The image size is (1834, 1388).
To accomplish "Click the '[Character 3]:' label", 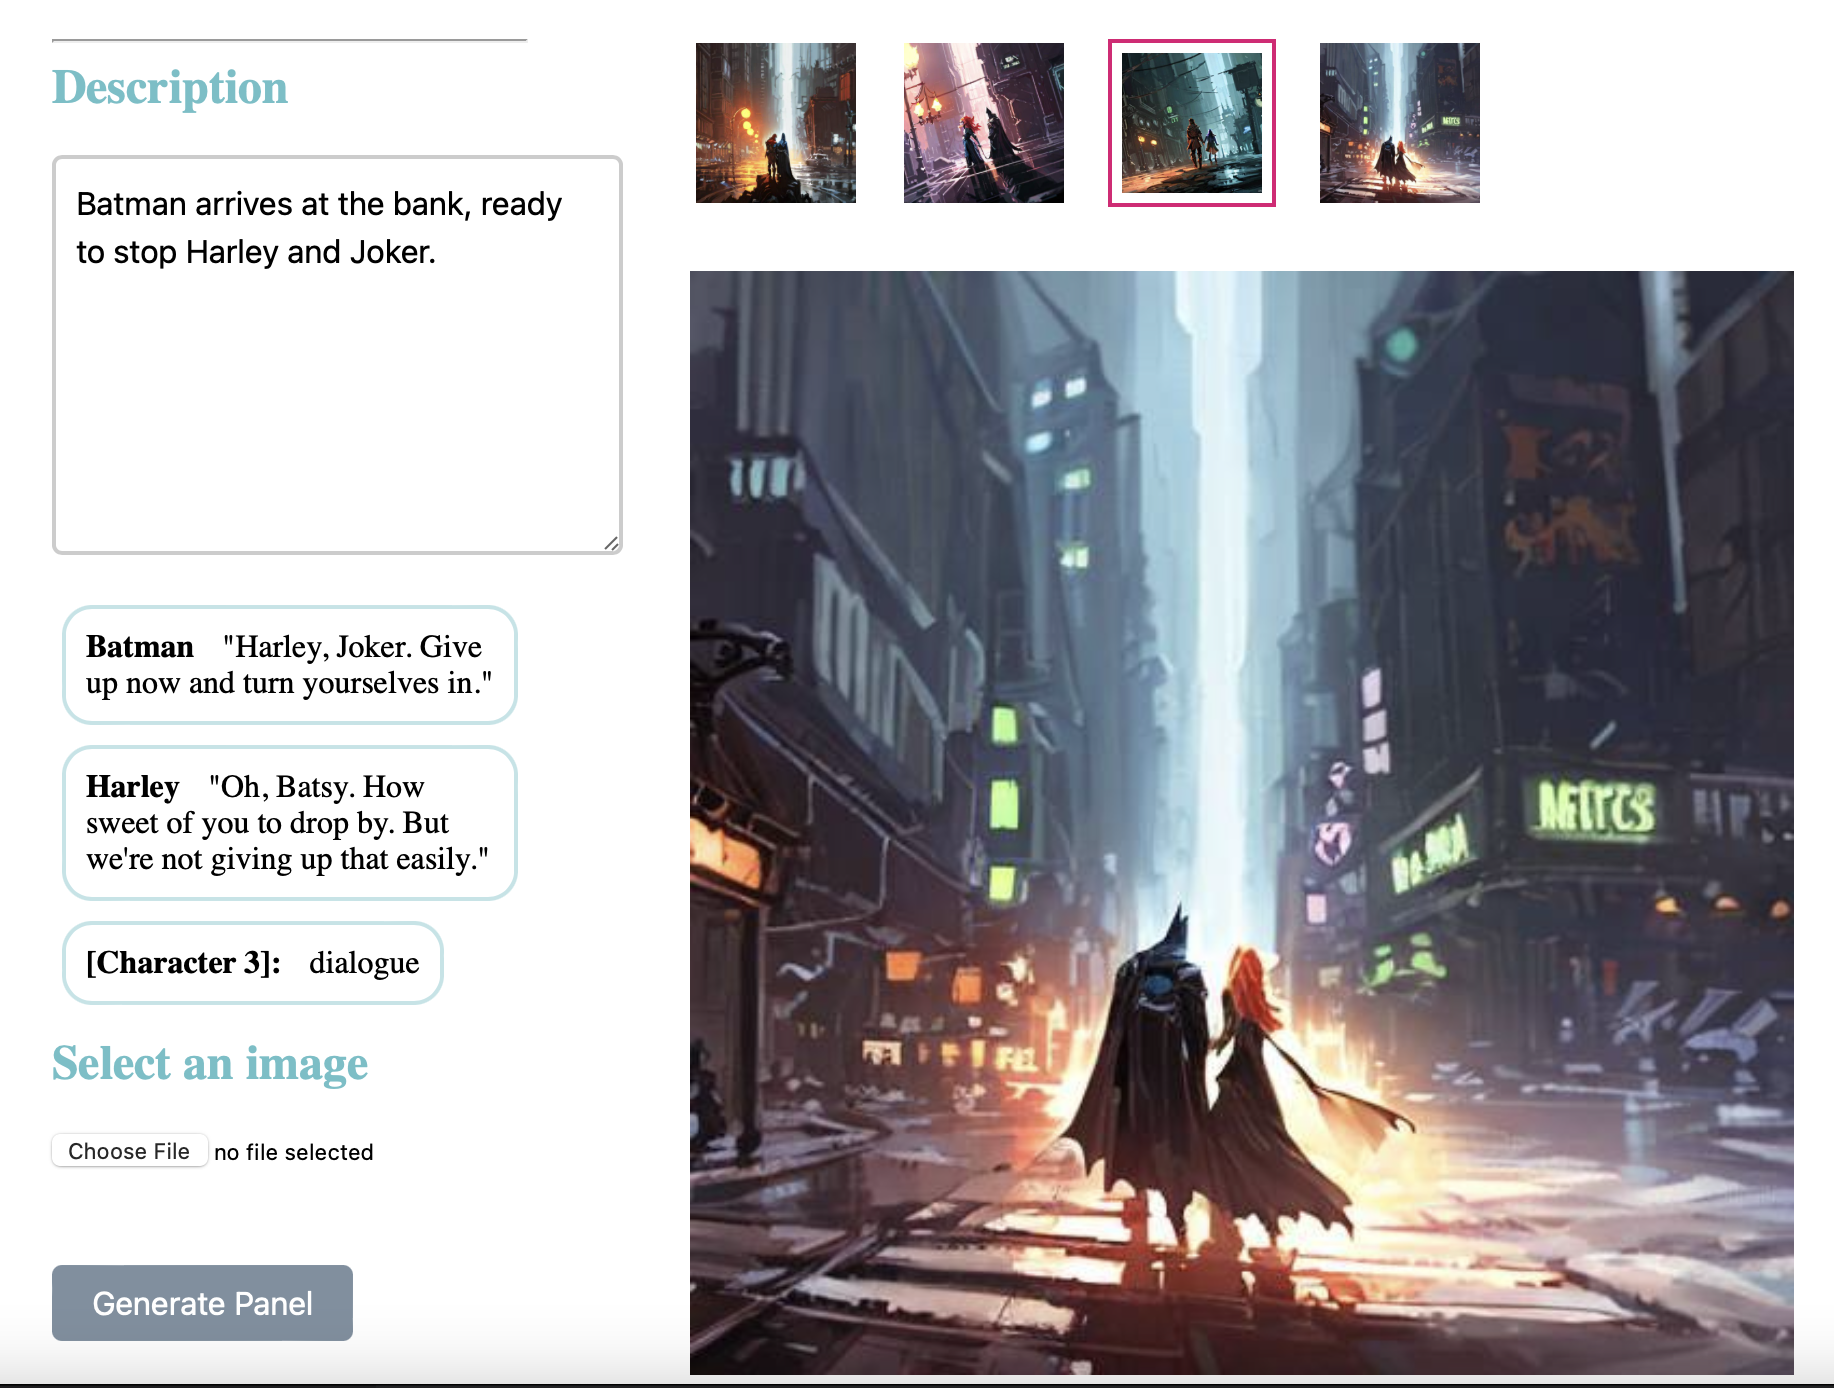I will pos(183,962).
